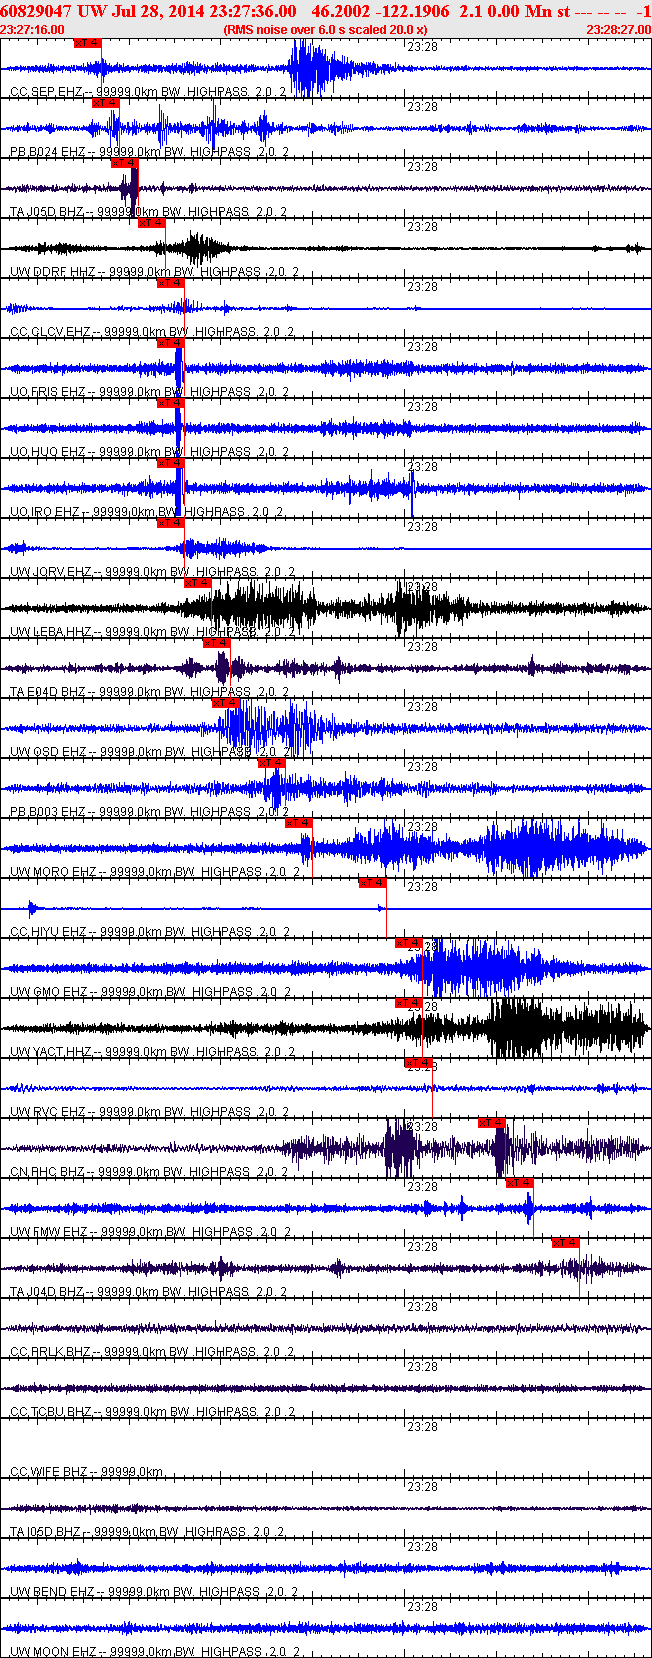Click the red pick flag on UW JORV trace
This screenshot has width=652, height=1658.
point(171,523)
